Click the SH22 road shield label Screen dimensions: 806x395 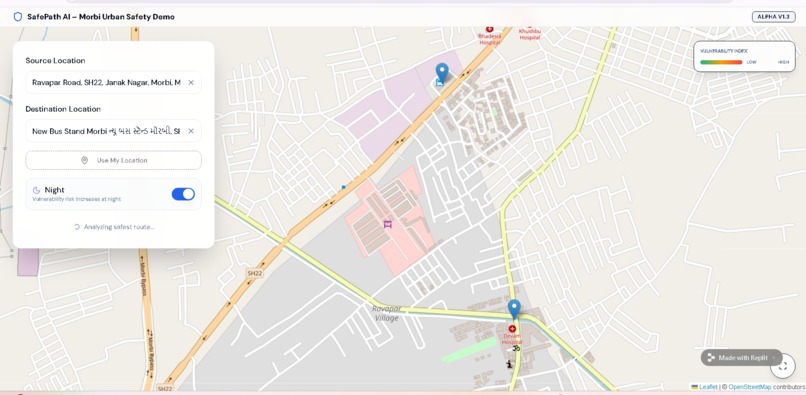click(x=254, y=273)
